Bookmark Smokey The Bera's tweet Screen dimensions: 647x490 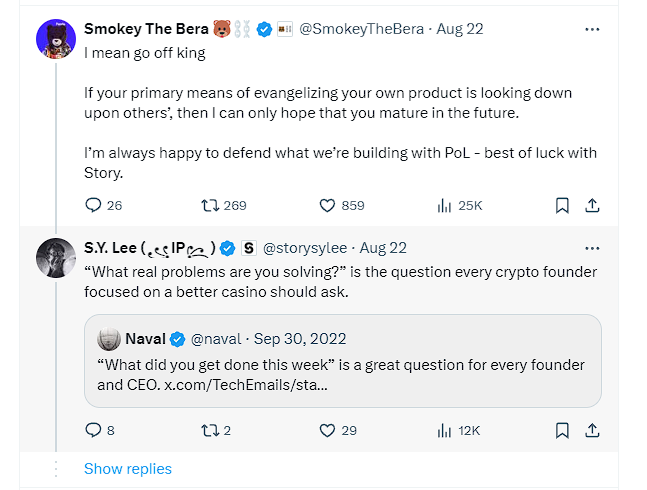[562, 205]
